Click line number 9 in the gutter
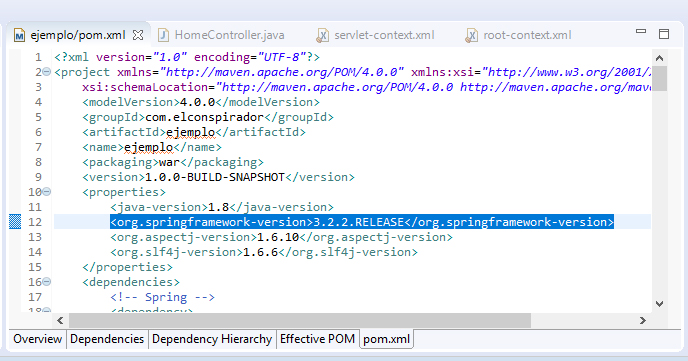This screenshot has height=361, width=688. tap(39, 177)
